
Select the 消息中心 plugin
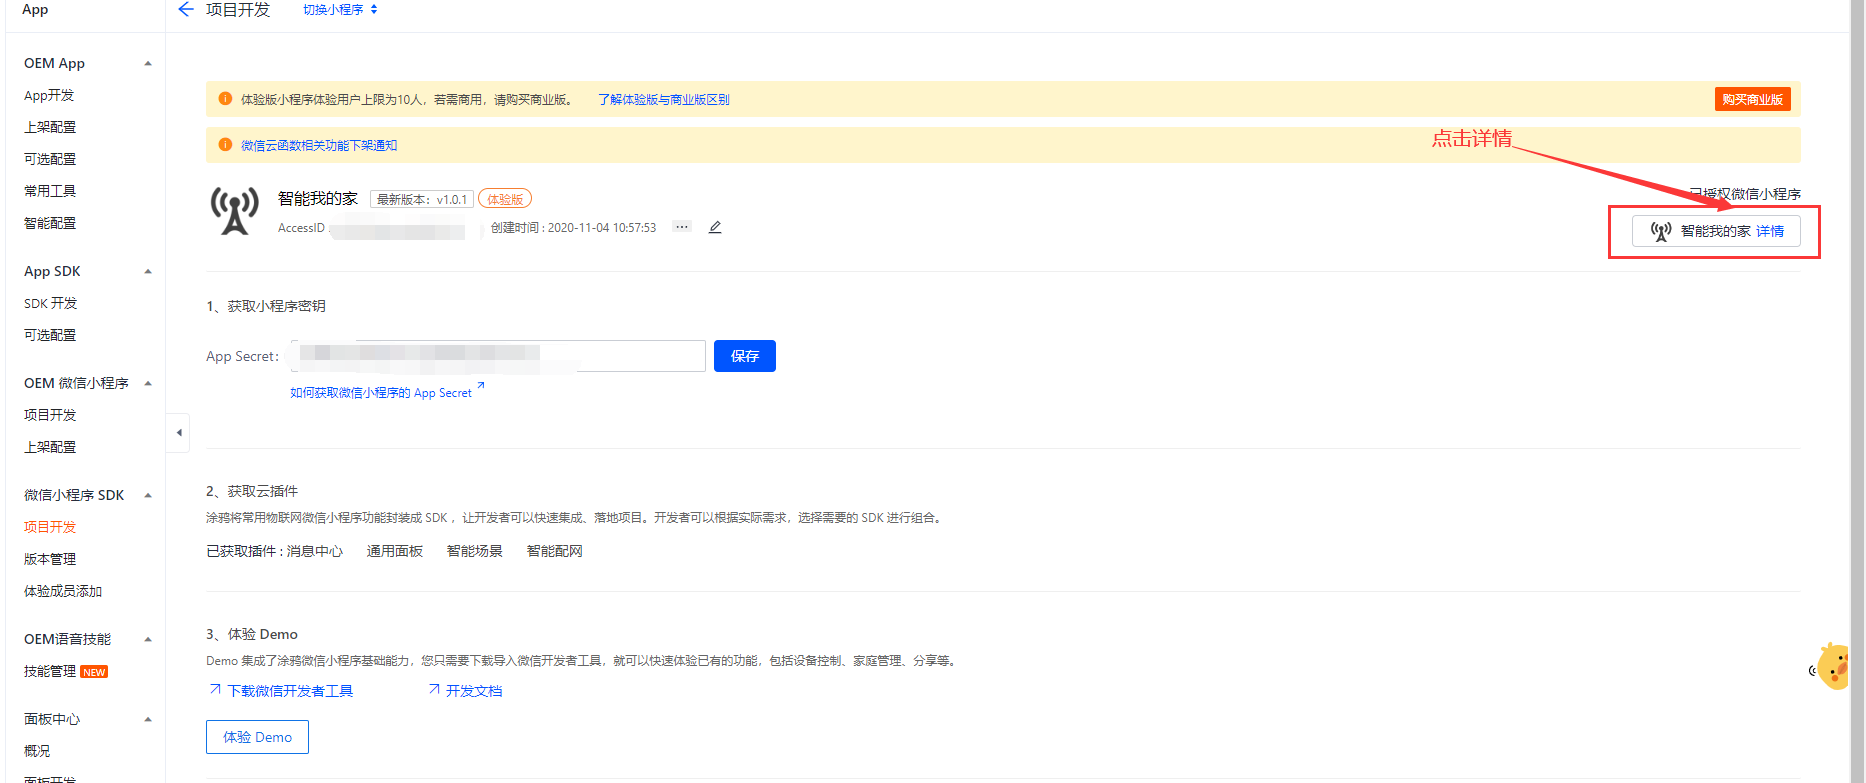(315, 551)
